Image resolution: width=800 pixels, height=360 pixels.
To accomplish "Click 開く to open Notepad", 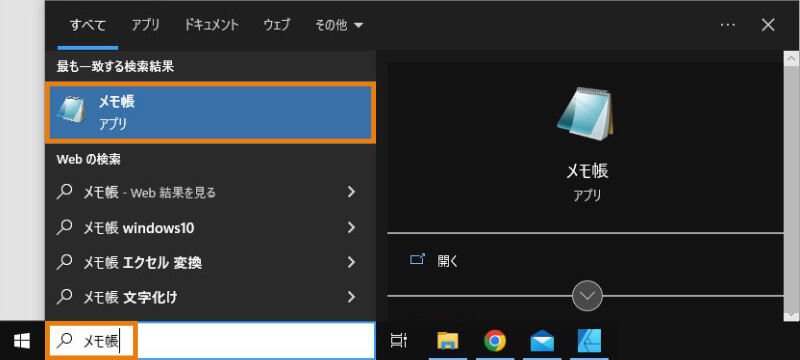I will (448, 261).
